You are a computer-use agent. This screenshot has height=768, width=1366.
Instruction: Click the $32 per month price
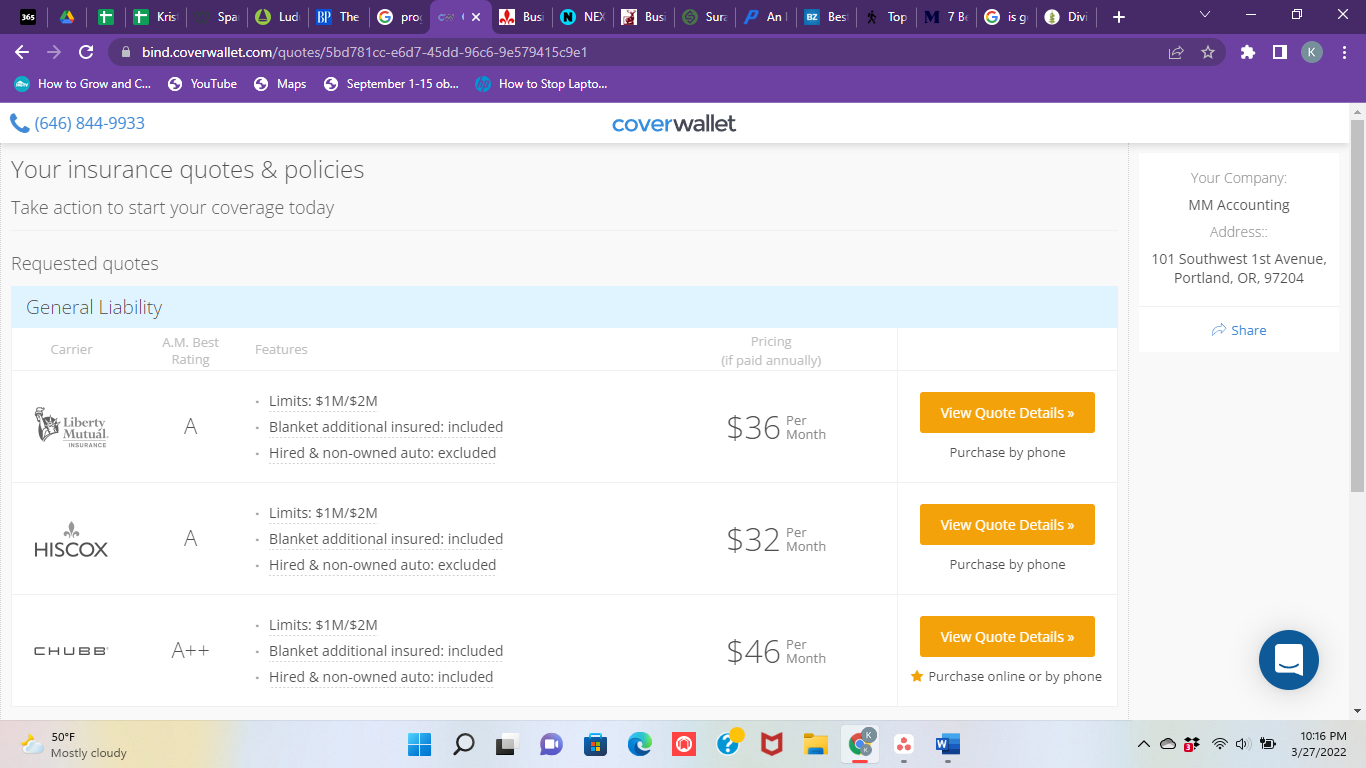pyautogui.click(x=776, y=539)
